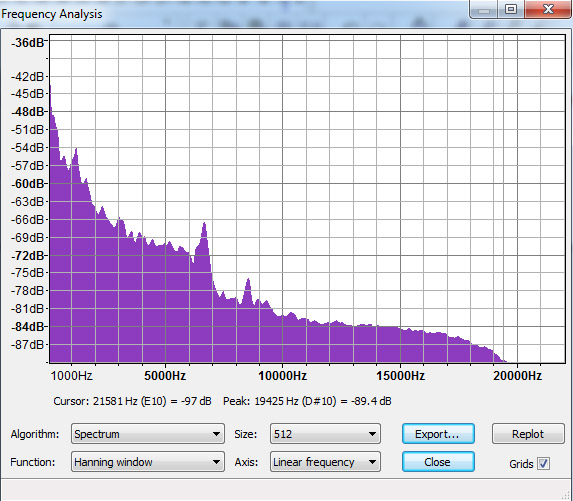
Task: Click the spectrum peak near 6500 Hz
Action: (x=204, y=224)
